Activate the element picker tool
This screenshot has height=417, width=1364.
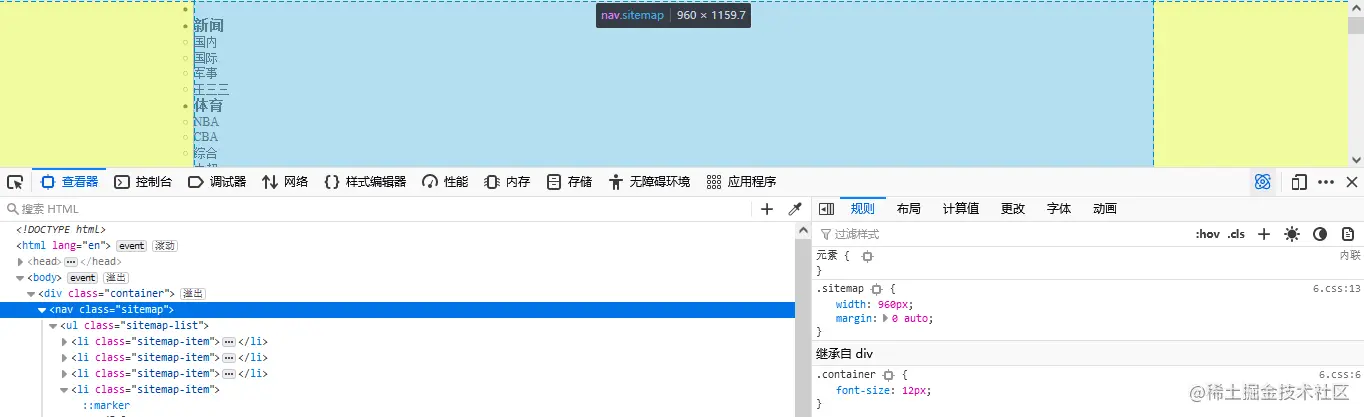[15, 182]
